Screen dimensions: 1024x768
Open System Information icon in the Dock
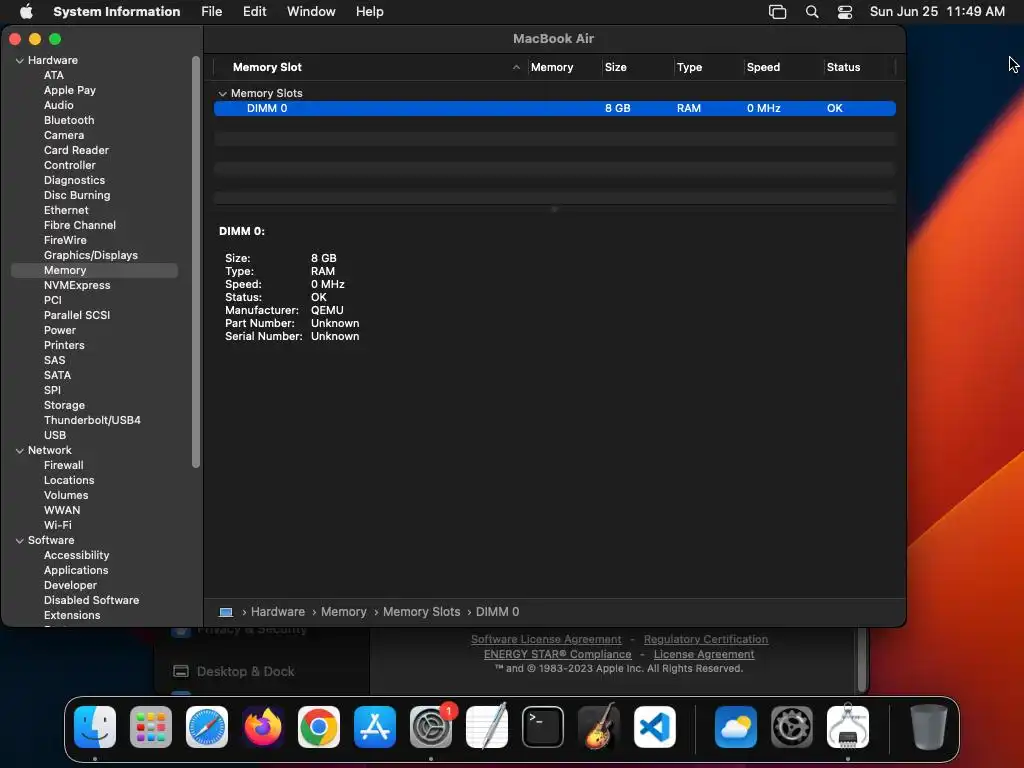(848, 727)
